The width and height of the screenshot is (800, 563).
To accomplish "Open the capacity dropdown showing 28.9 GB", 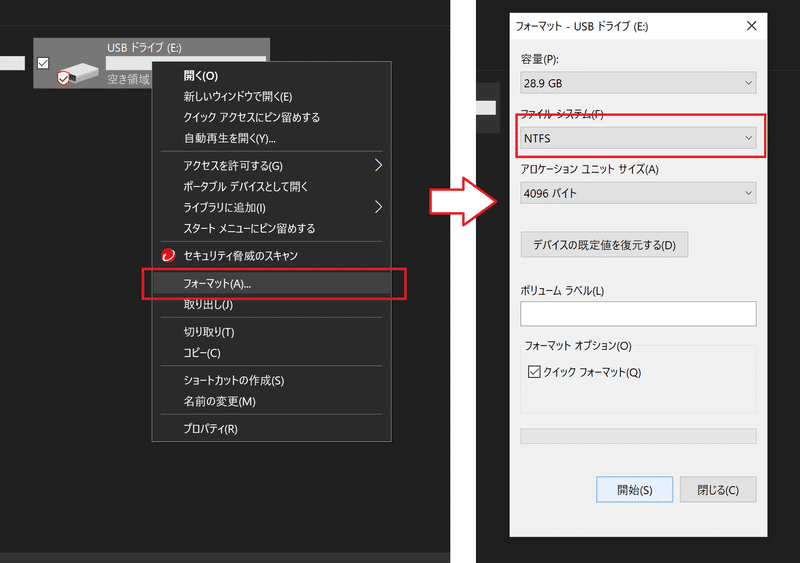I will tap(638, 83).
